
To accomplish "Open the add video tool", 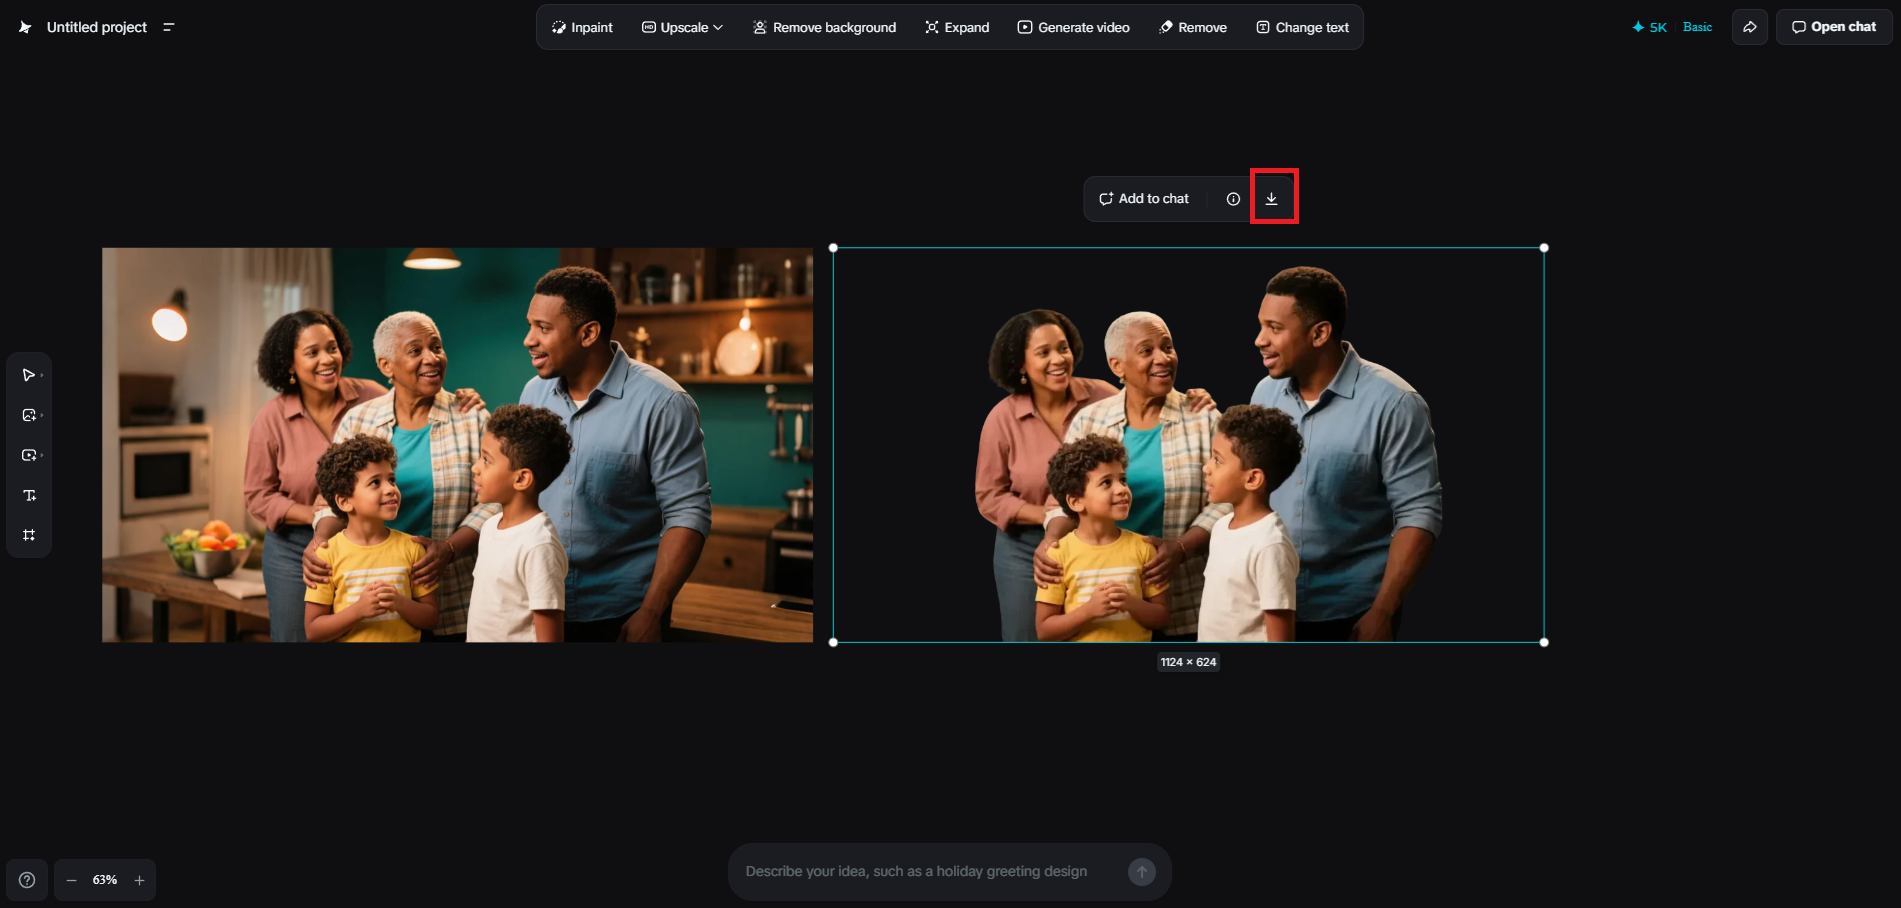I will click(29, 455).
